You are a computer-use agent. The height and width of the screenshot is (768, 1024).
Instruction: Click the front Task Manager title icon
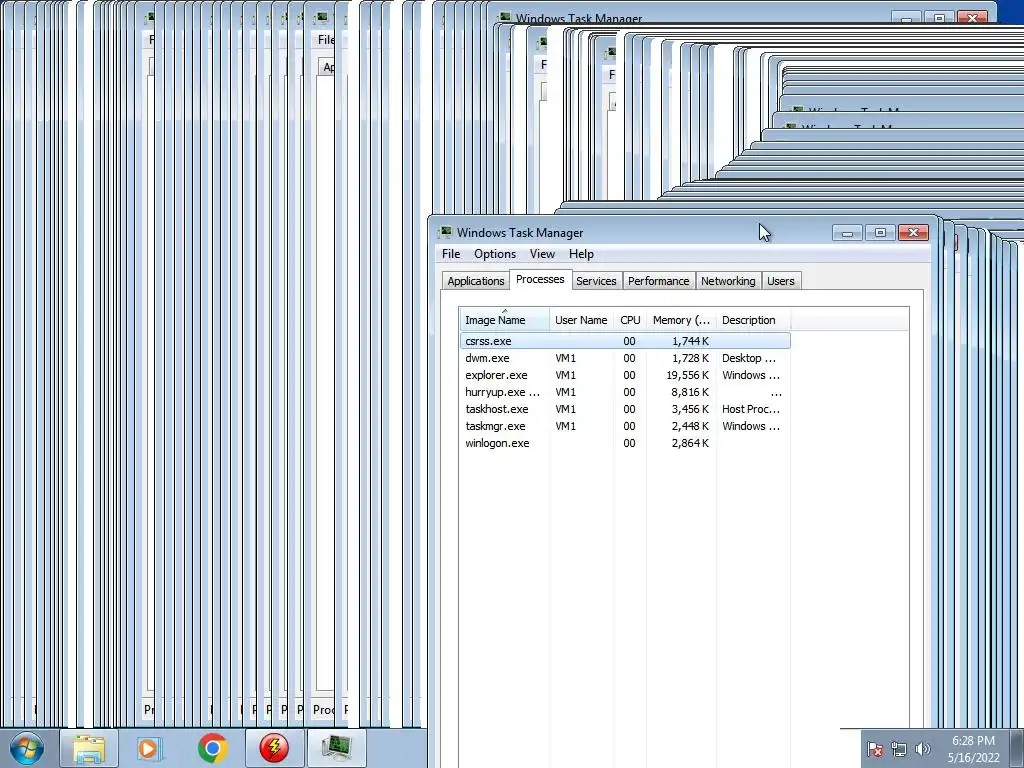445,232
